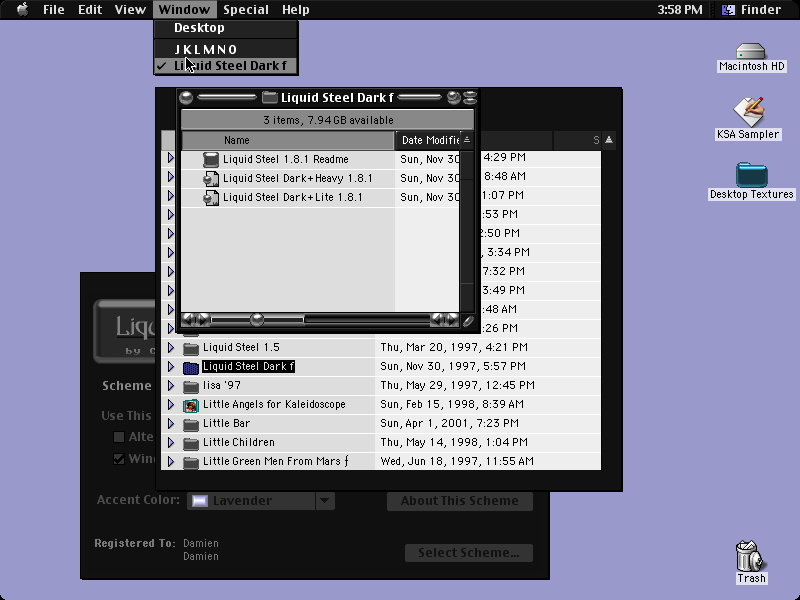The height and width of the screenshot is (600, 800).
Task: Select Liquid Steel 1.8.1 Readme file icon
Action: [211, 160]
